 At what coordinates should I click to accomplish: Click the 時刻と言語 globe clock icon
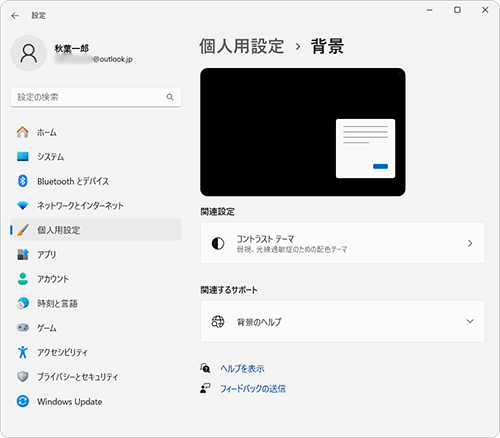coord(23,303)
